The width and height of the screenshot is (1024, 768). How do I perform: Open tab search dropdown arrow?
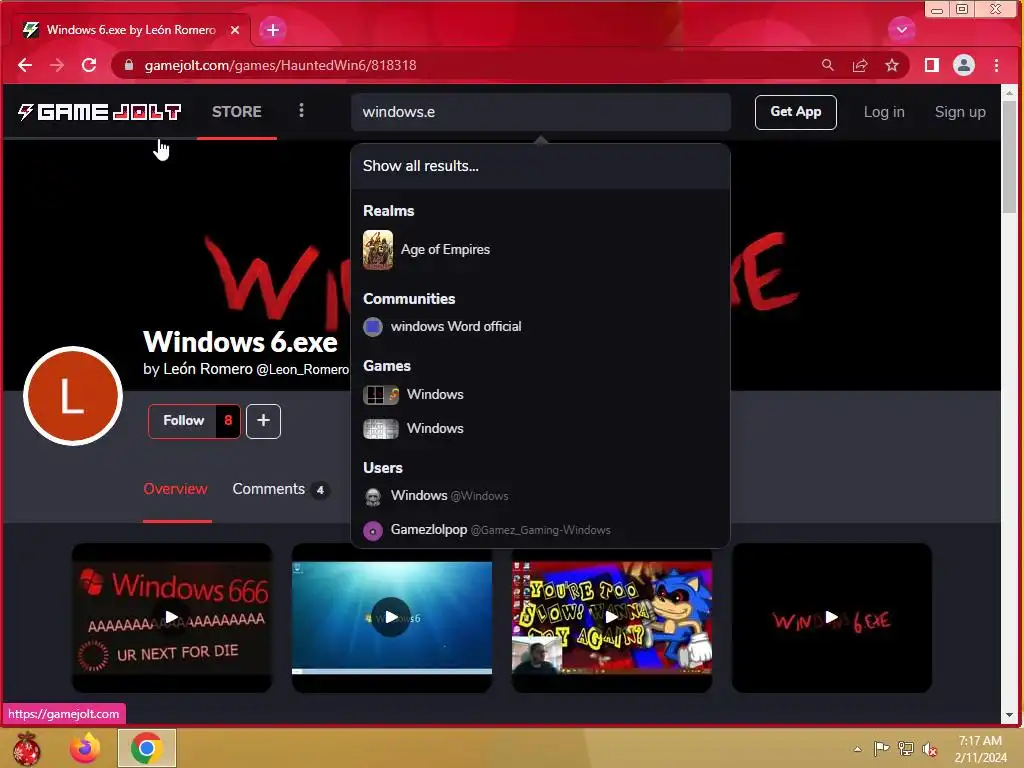(x=901, y=29)
